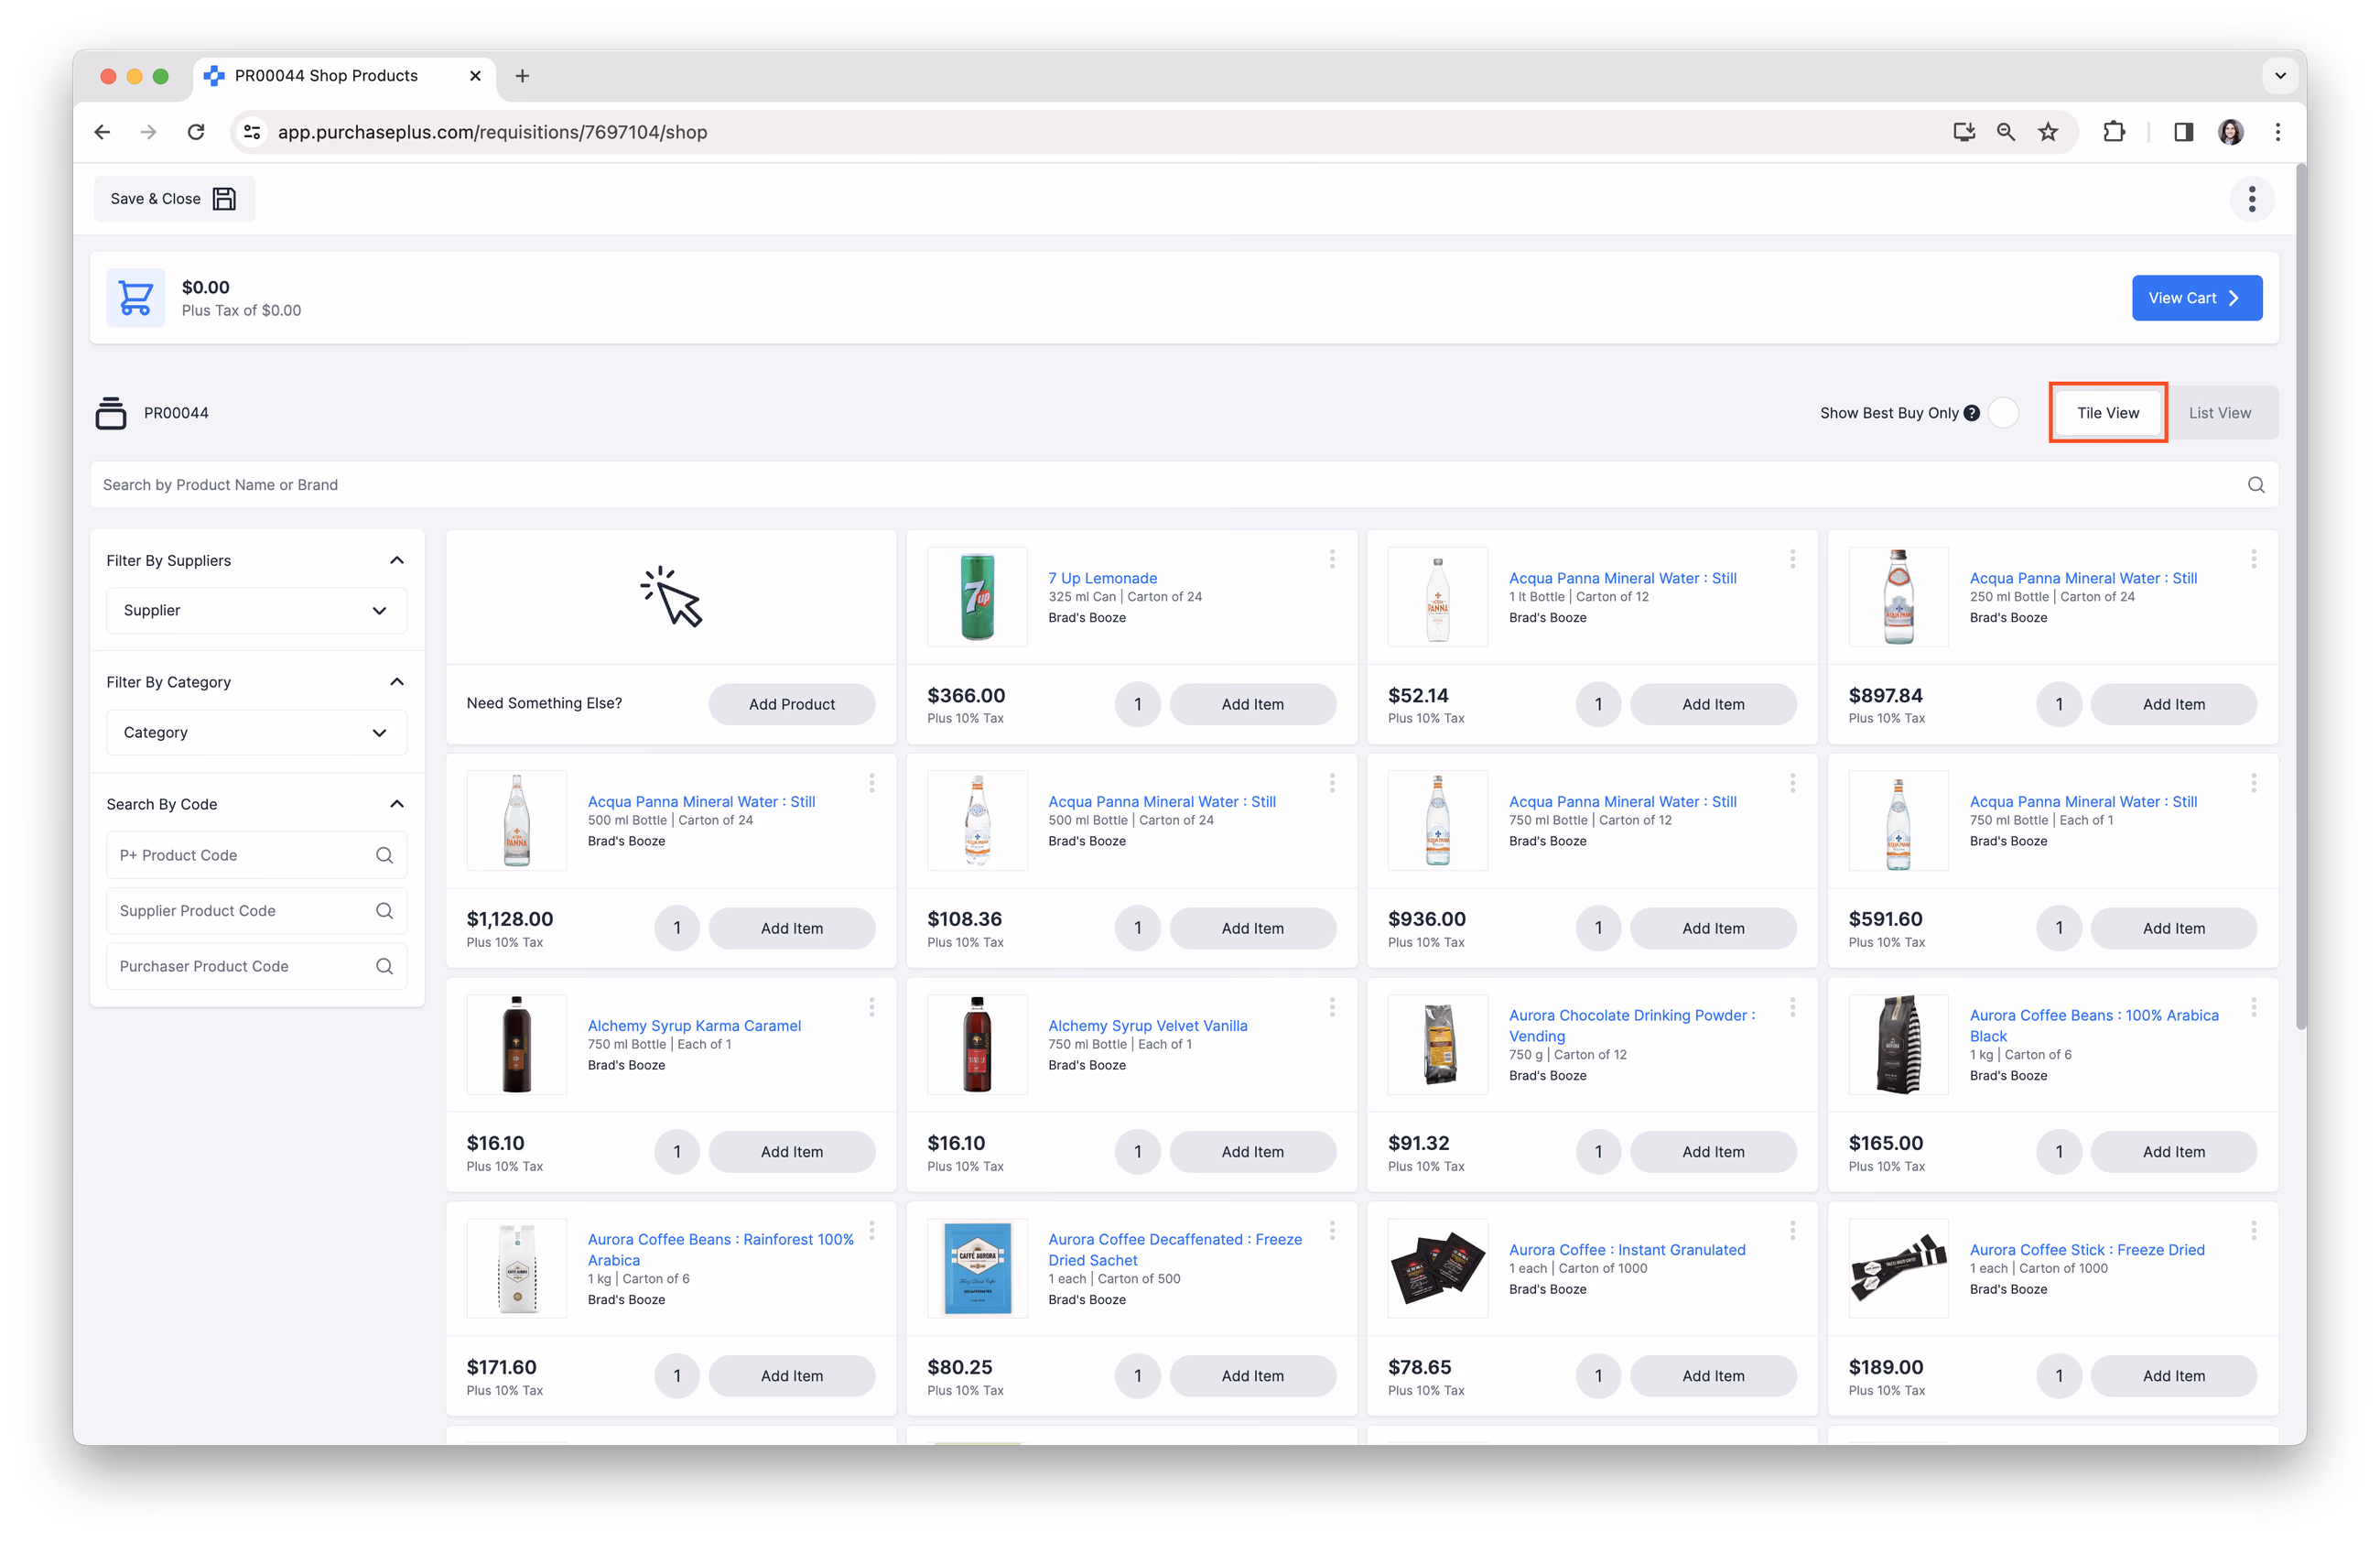Click the 7 Up Lemonade can thumbnail

coord(977,597)
